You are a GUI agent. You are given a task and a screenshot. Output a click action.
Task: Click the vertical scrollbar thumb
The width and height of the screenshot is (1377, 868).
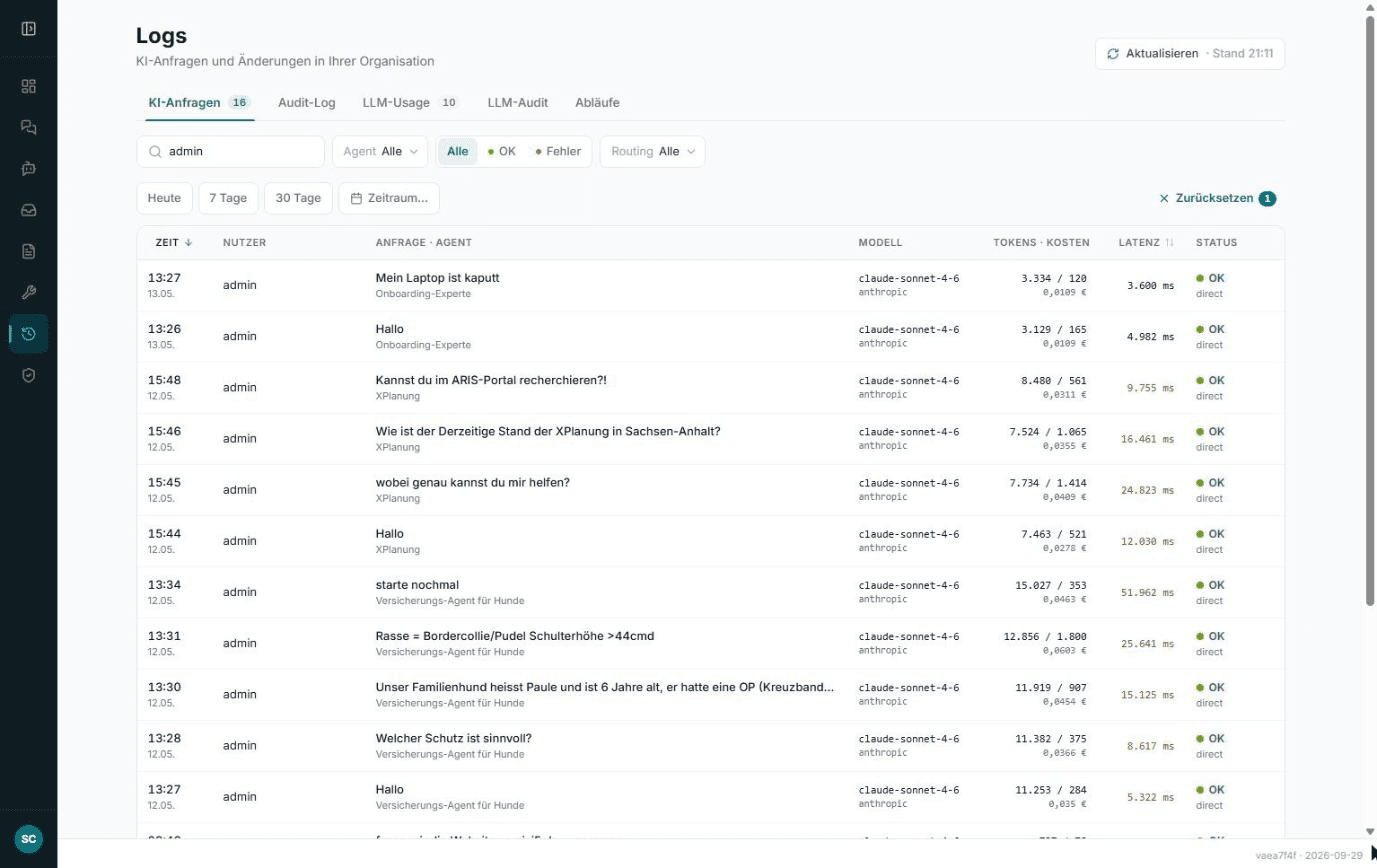point(1371,309)
